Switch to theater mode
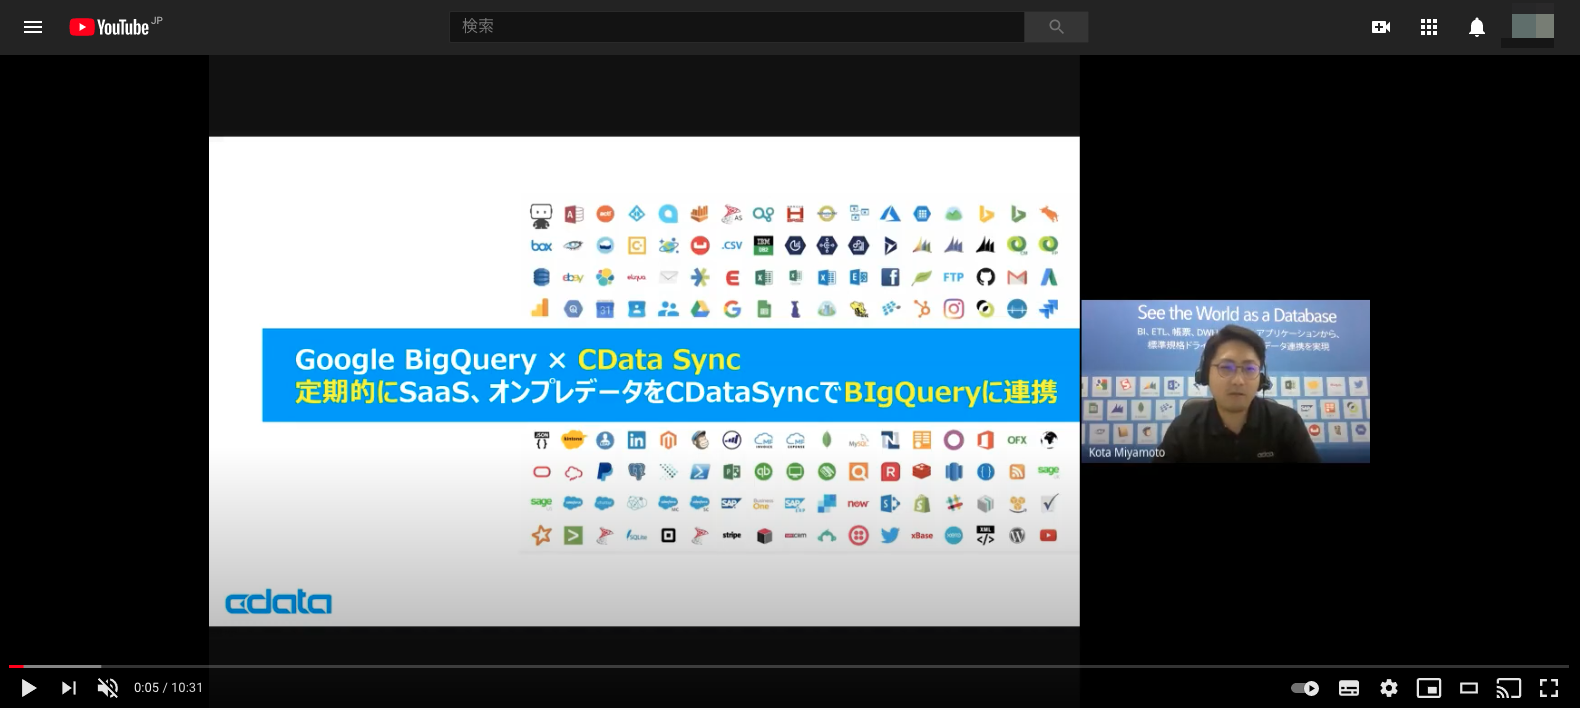The image size is (1580, 710). tap(1469, 688)
